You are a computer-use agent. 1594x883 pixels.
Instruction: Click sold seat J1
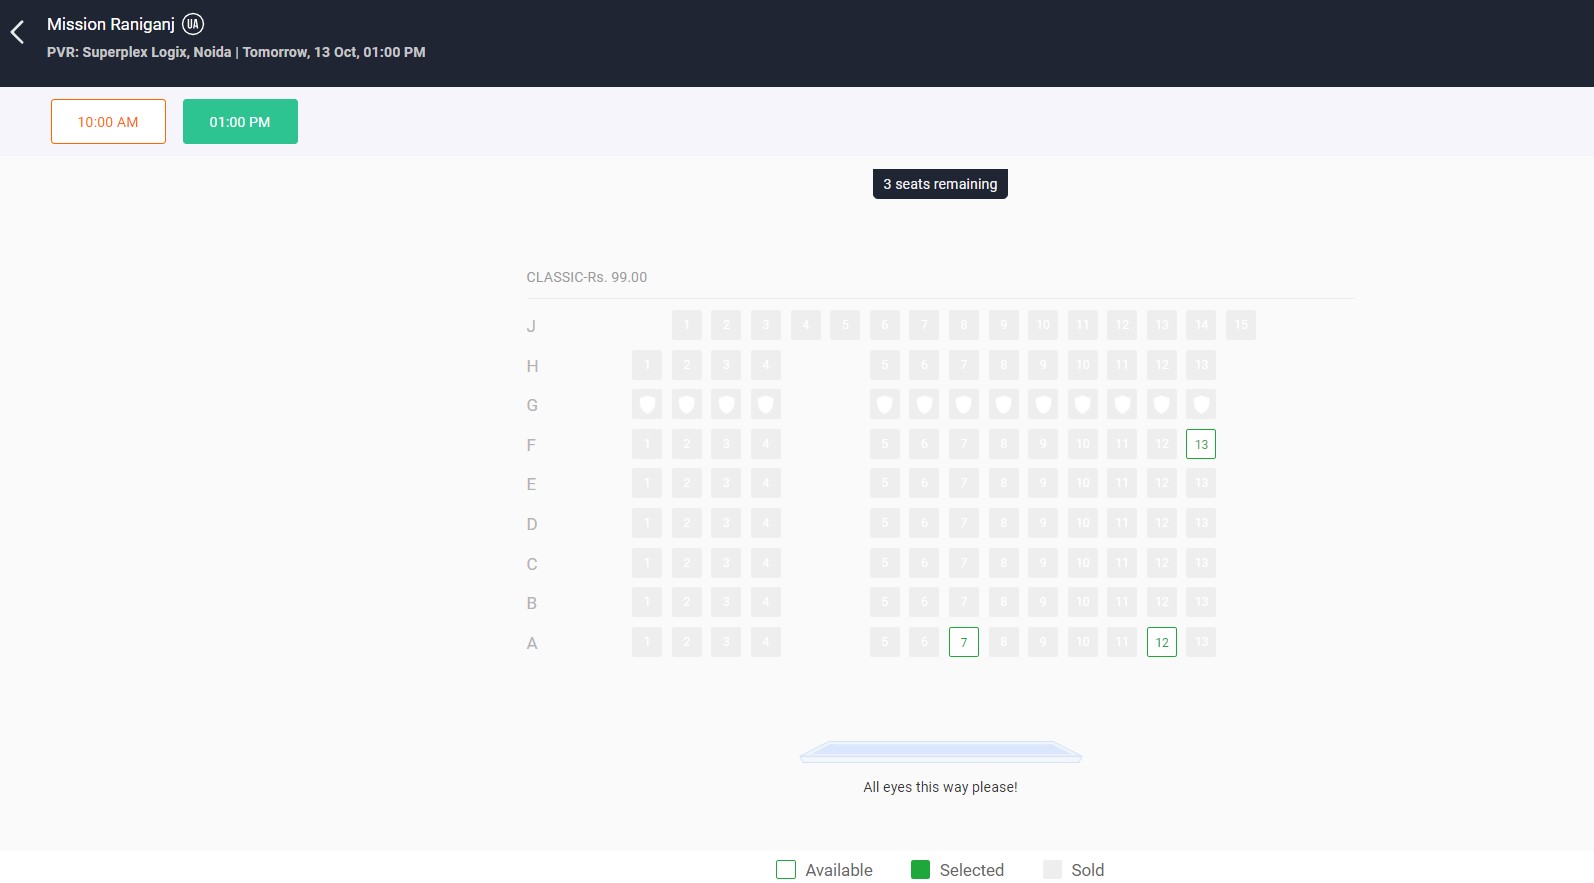pyautogui.click(x=686, y=325)
